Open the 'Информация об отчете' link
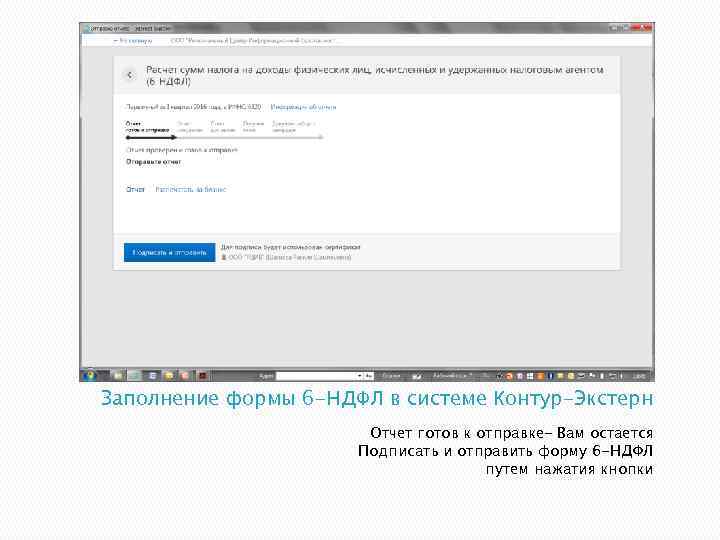The width and height of the screenshot is (720, 540). [x=303, y=107]
